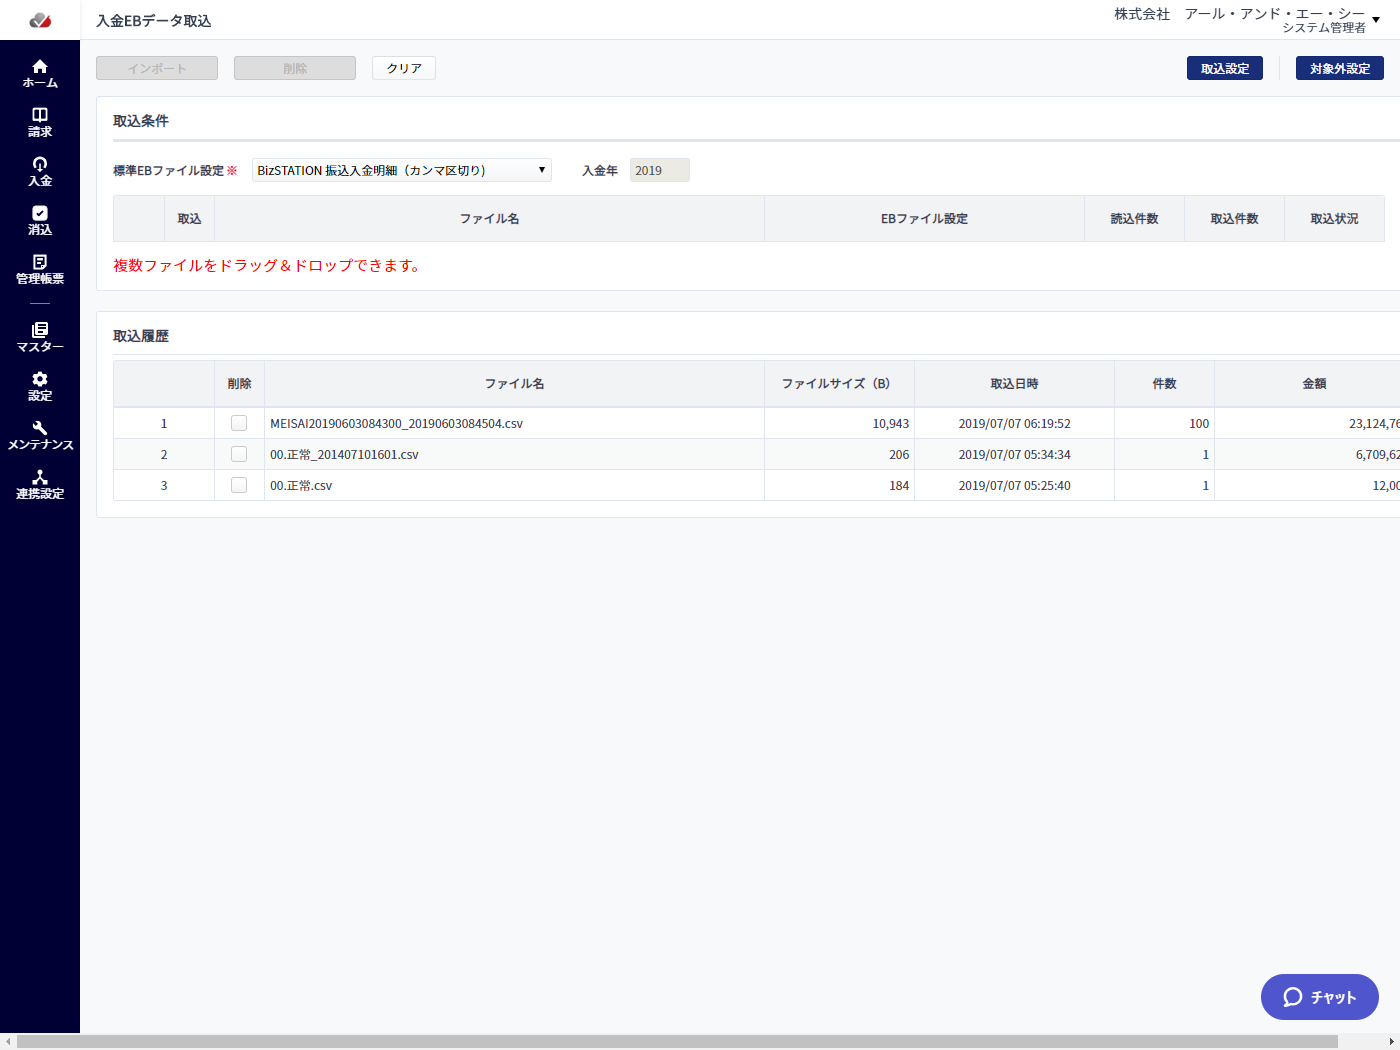The height and width of the screenshot is (1050, 1400).
Task: Open the 標準EBファイル設定 dropdown
Action: 402,170
